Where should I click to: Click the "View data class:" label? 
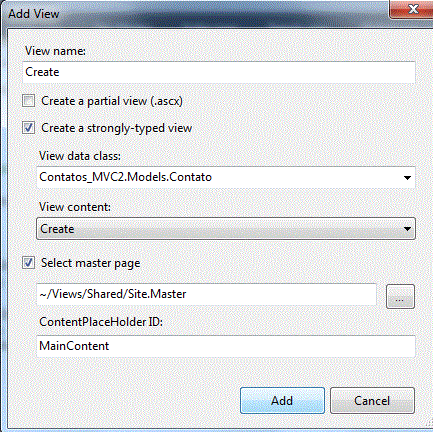click(80, 156)
